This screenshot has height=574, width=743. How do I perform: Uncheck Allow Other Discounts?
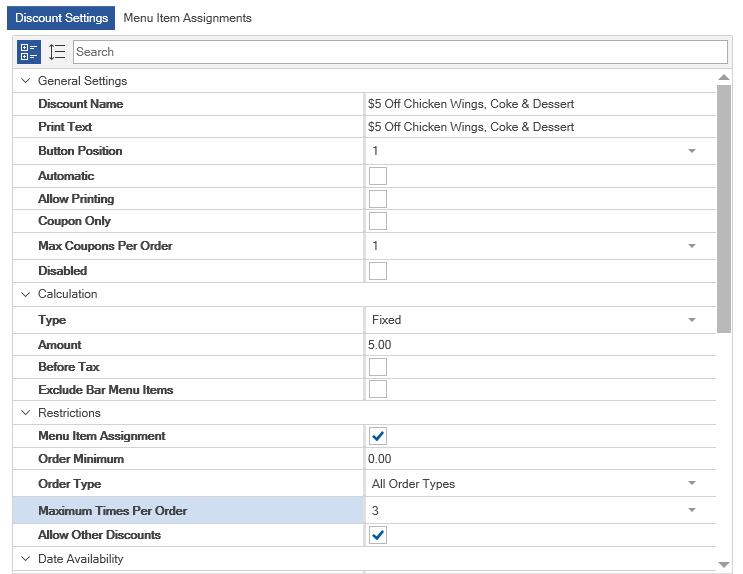378,535
